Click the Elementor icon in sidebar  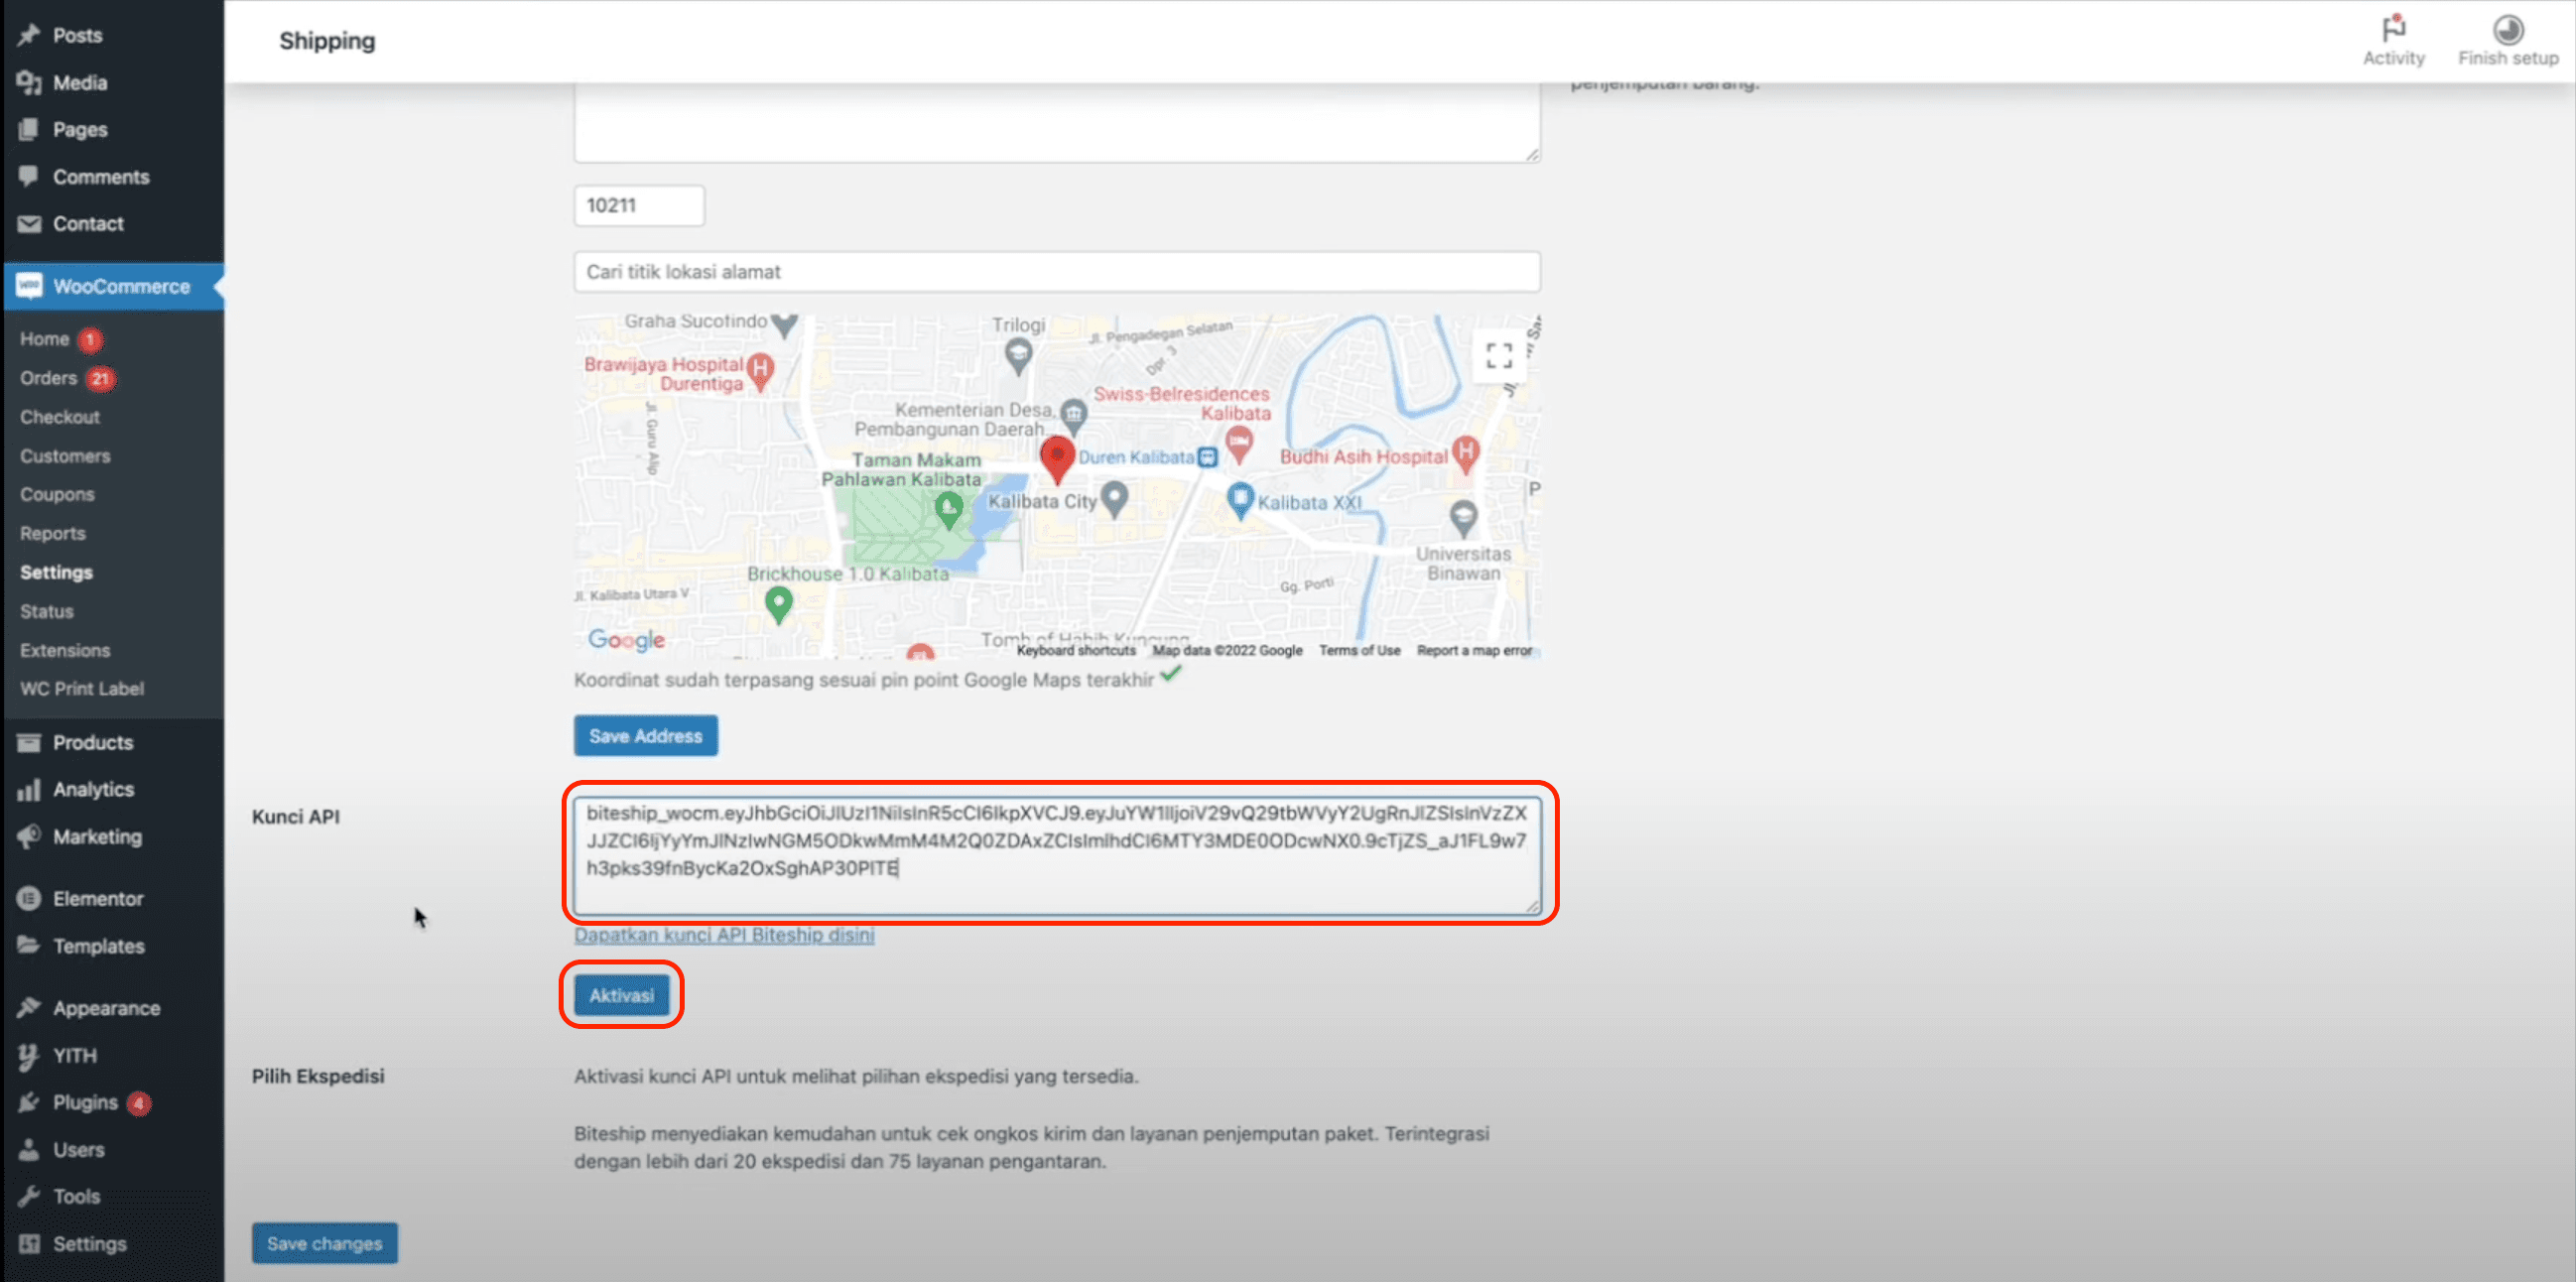29,898
